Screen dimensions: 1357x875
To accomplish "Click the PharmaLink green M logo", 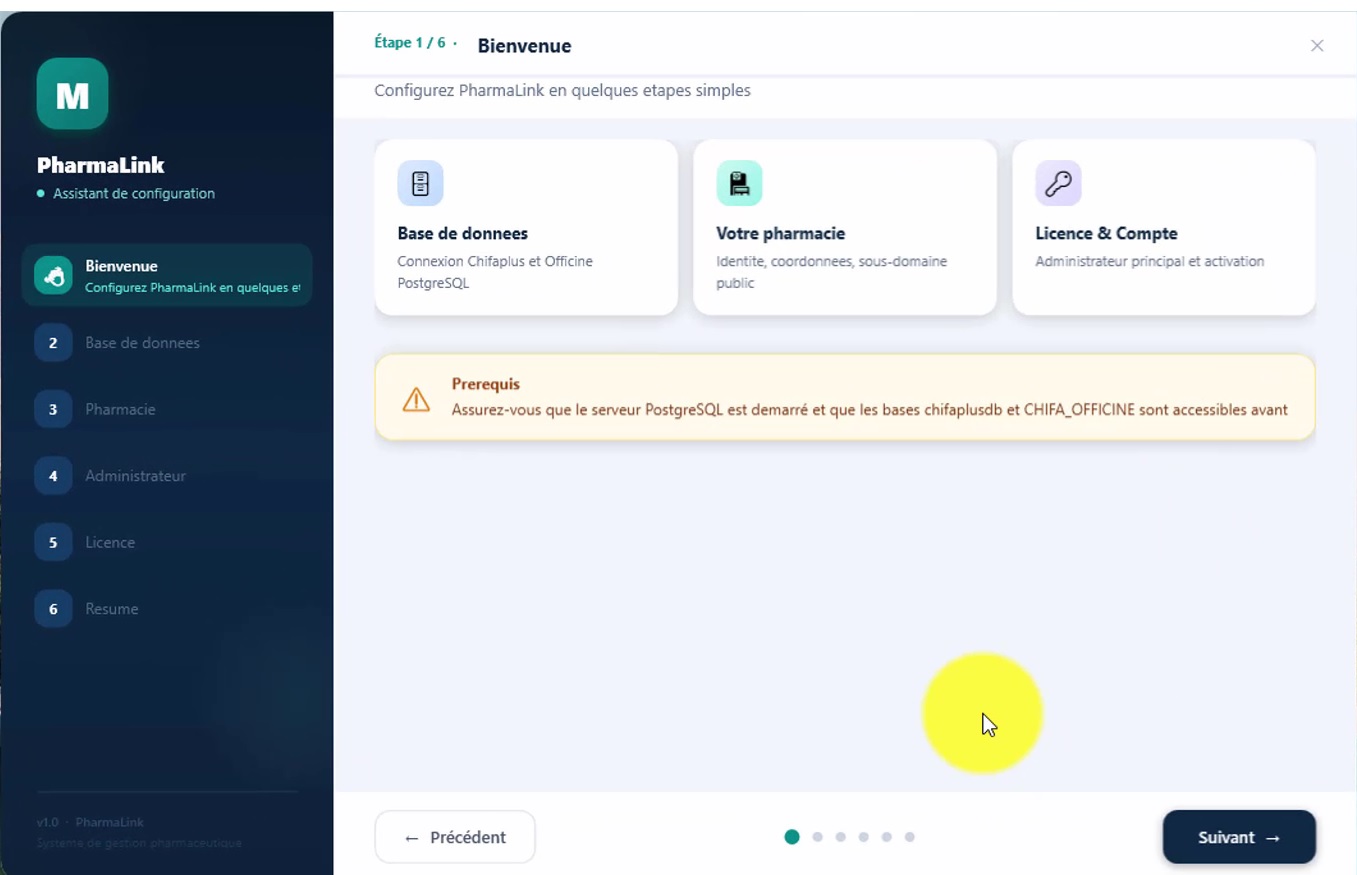I will 72,94.
